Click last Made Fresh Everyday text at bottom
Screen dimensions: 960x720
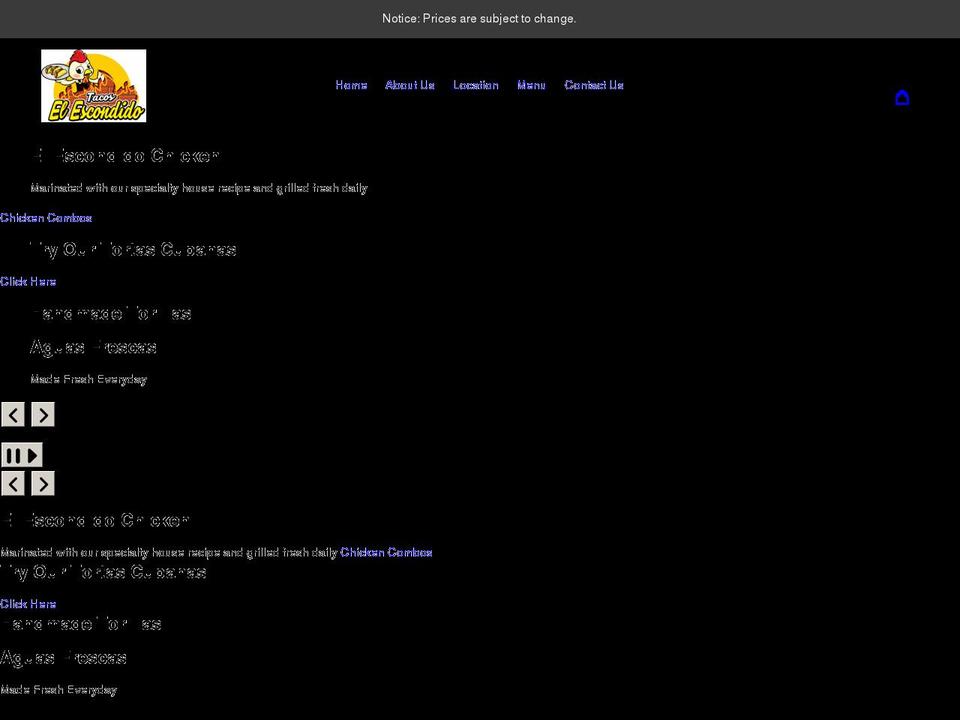(x=59, y=690)
